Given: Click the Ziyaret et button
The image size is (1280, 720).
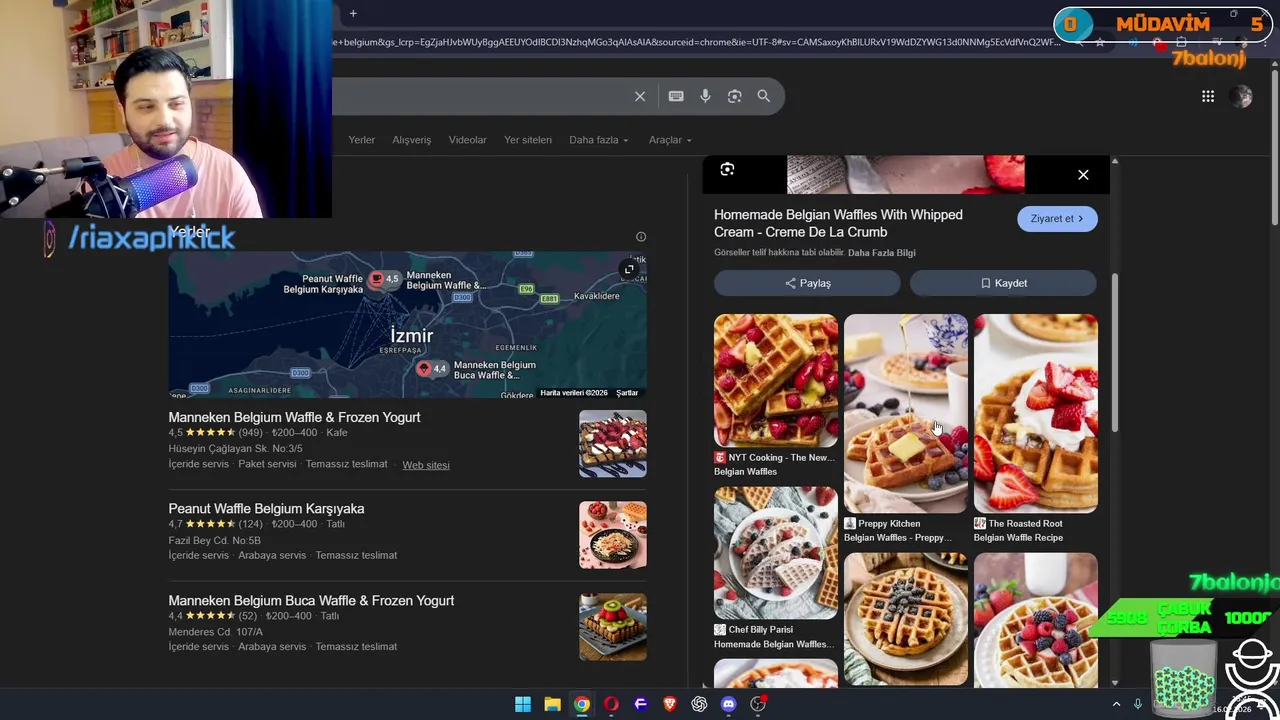Looking at the screenshot, I should tap(1057, 219).
